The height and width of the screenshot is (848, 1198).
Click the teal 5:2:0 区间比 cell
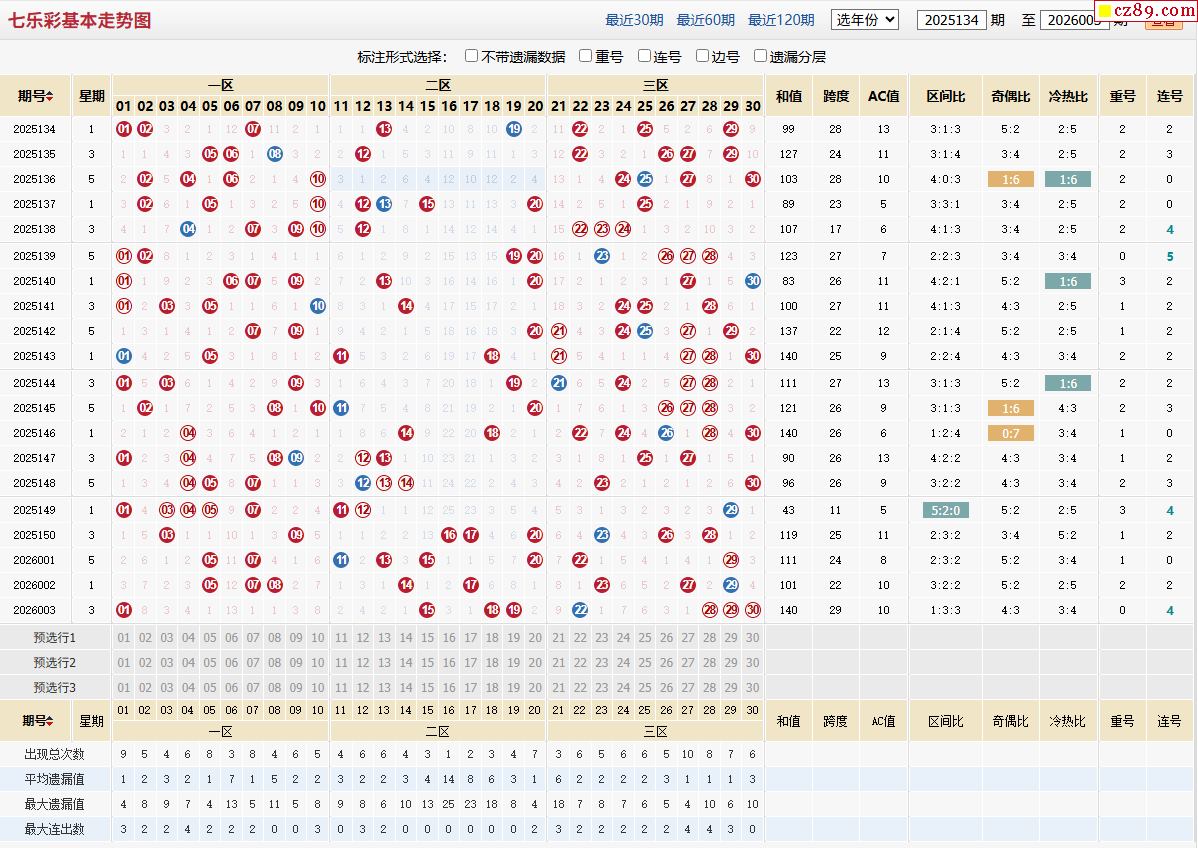(945, 510)
